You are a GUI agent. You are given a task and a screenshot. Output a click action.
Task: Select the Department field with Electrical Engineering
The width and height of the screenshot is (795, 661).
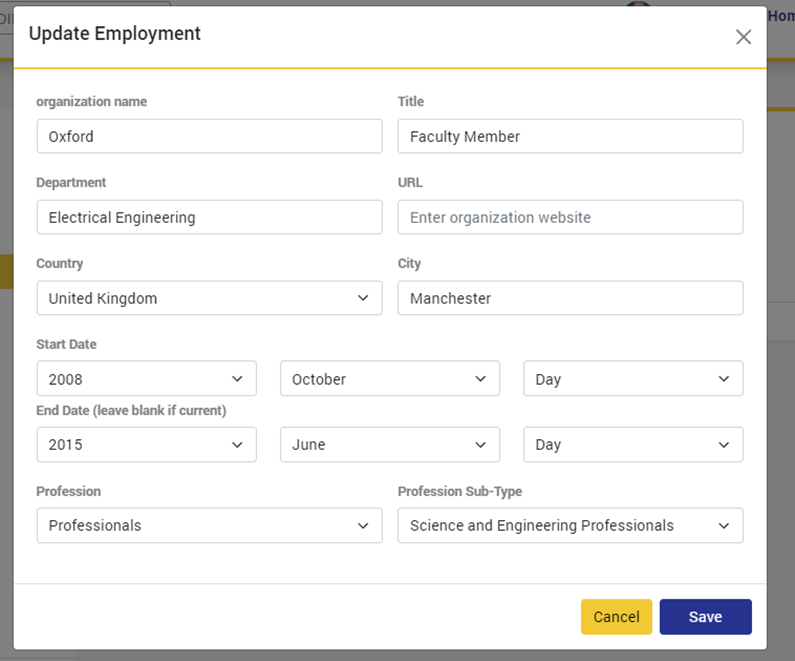point(209,218)
